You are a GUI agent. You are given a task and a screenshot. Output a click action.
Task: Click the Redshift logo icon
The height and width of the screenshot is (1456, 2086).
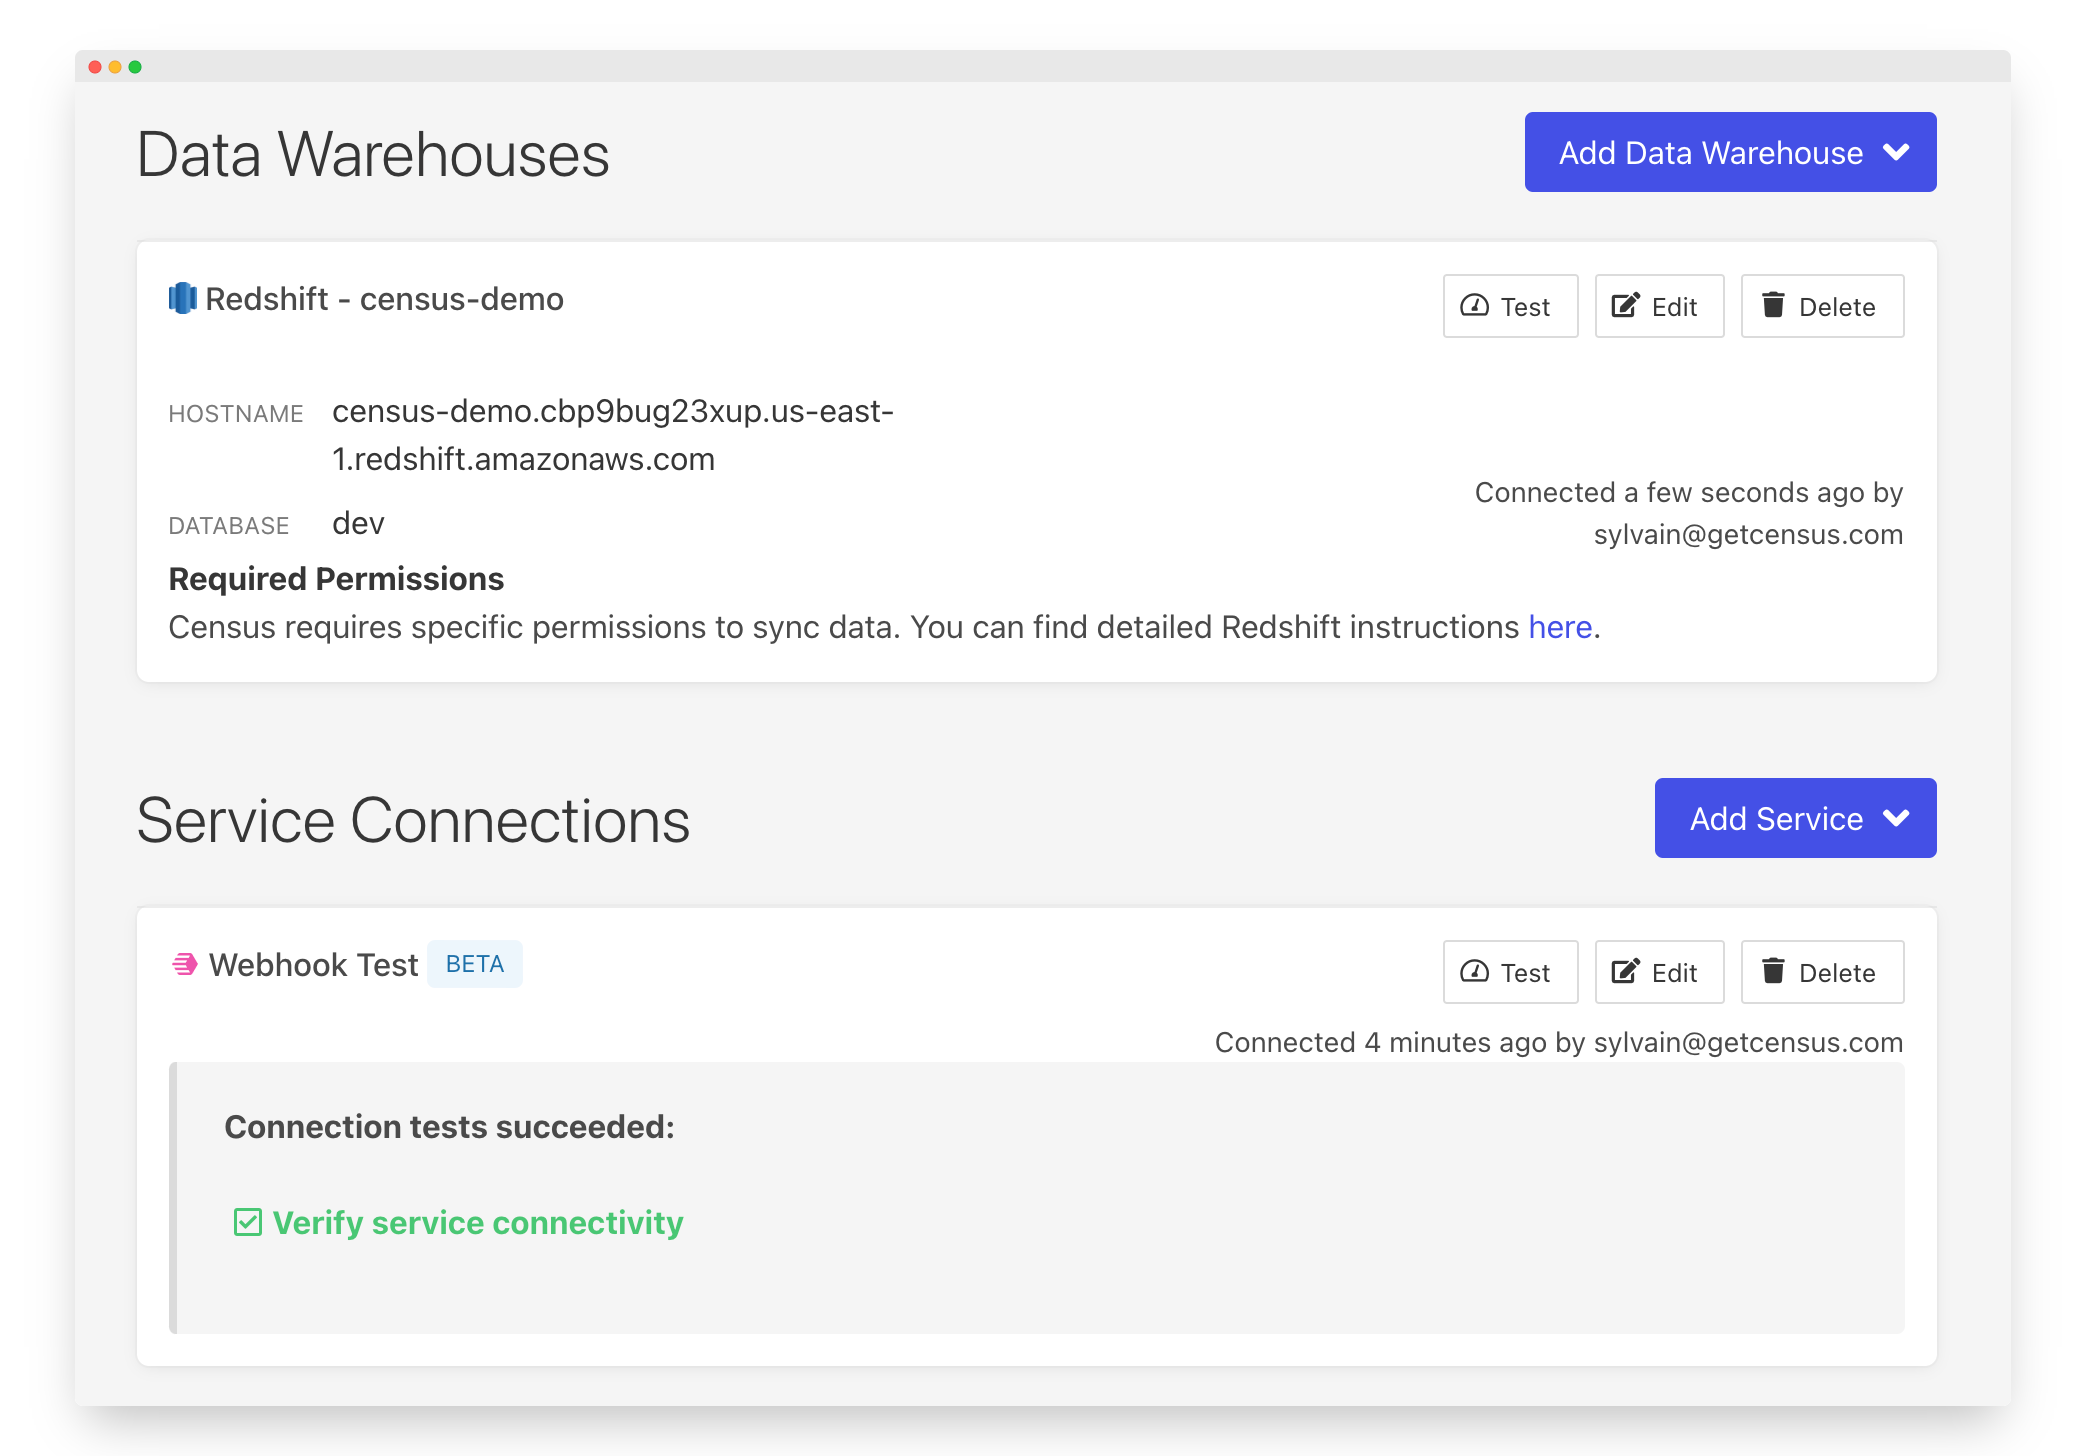click(182, 298)
